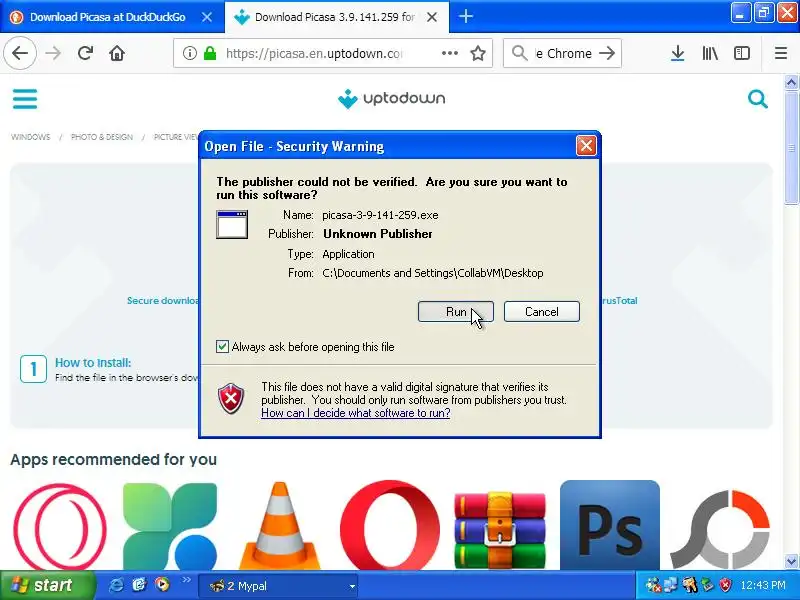The height and width of the screenshot is (600, 800).
Task: Open the downloads panel arrow icon
Action: tap(677, 53)
